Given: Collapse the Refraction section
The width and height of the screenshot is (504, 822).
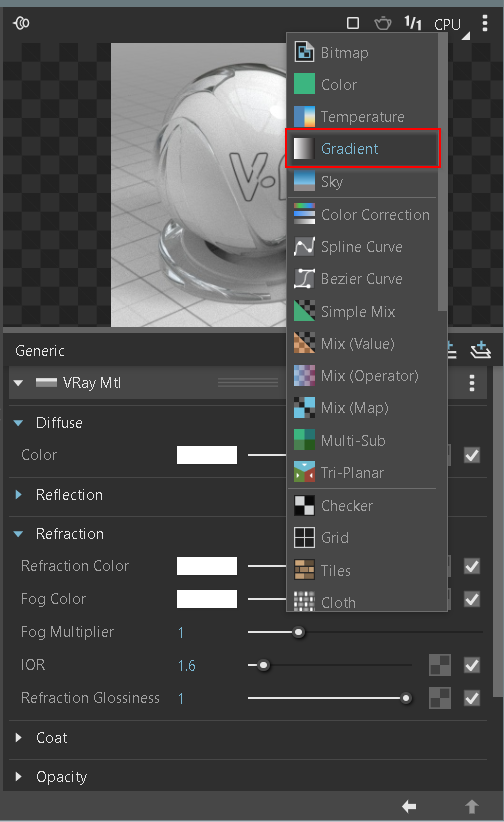Looking at the screenshot, I should [x=18, y=534].
